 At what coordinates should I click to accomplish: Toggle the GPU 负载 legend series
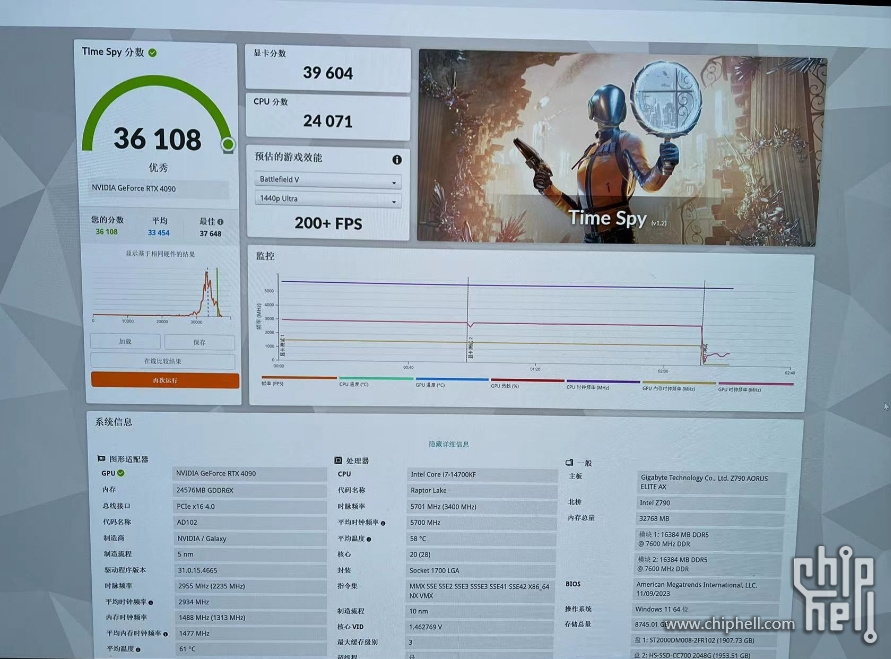coord(527,383)
